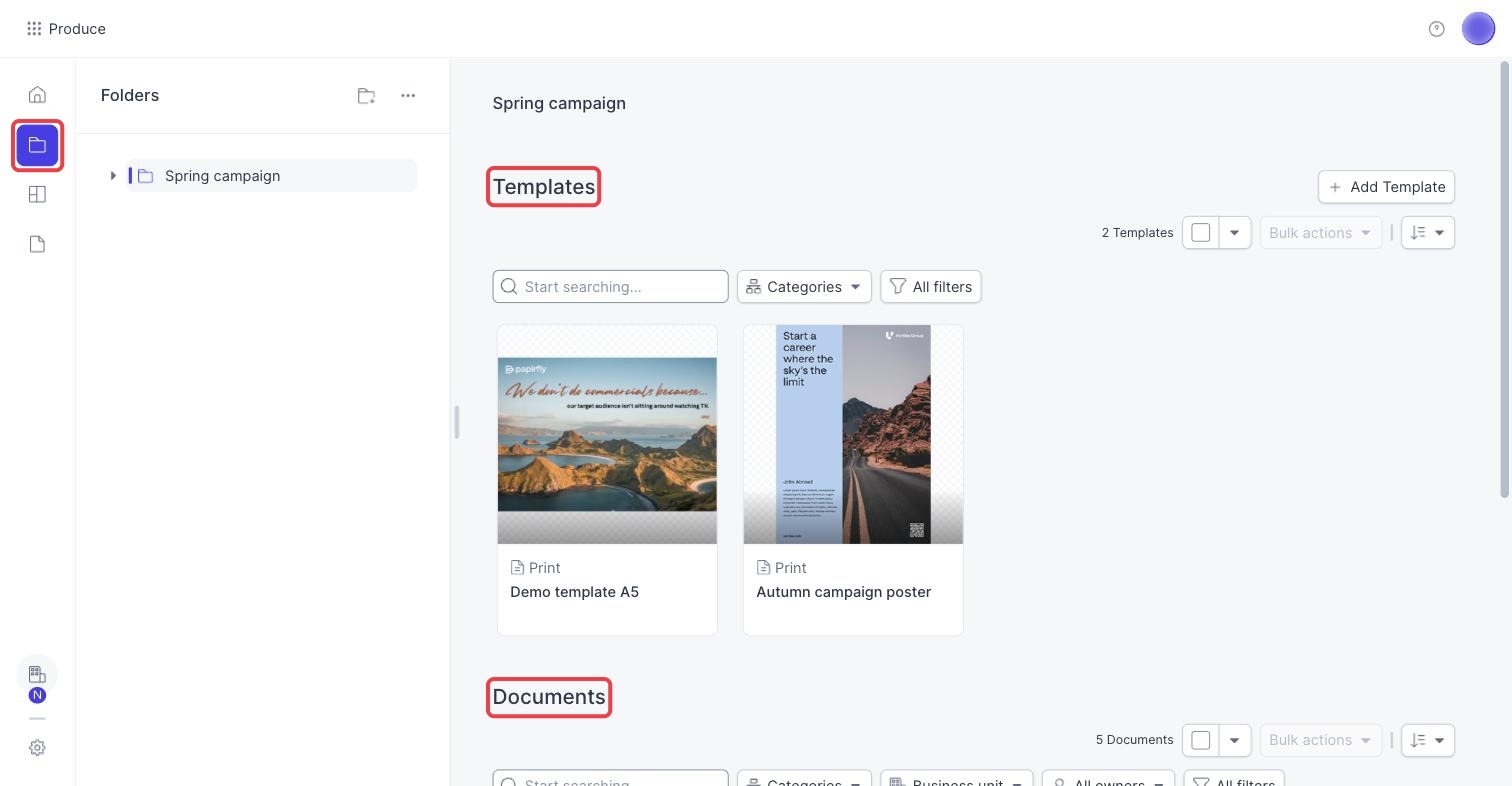Click the Spring campaign page heading
The width and height of the screenshot is (1512, 786).
click(559, 104)
